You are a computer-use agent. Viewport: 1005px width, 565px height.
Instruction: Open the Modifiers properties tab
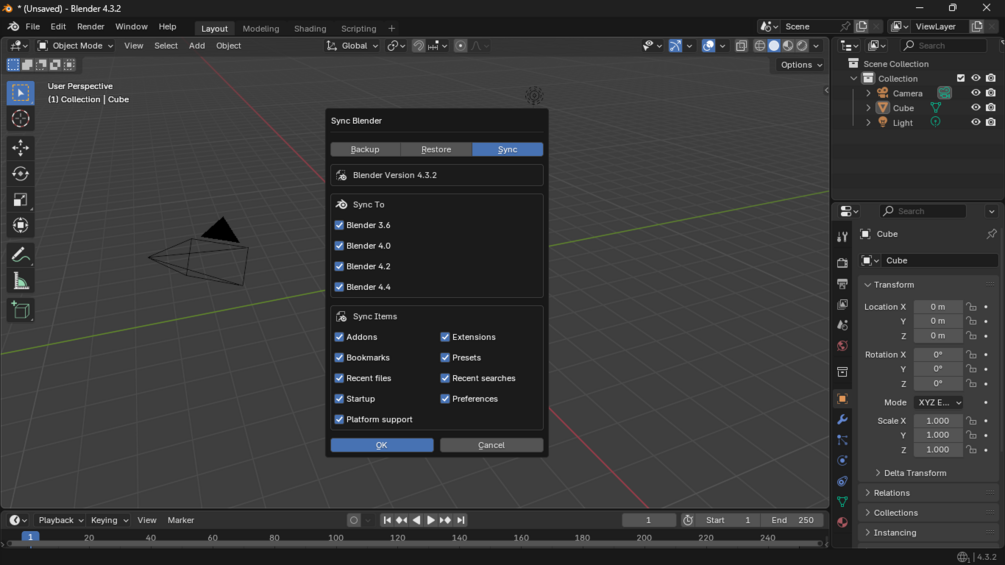click(x=842, y=420)
